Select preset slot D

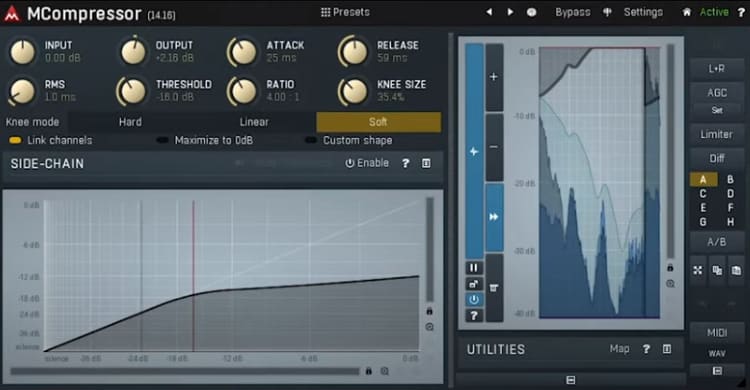(x=730, y=193)
